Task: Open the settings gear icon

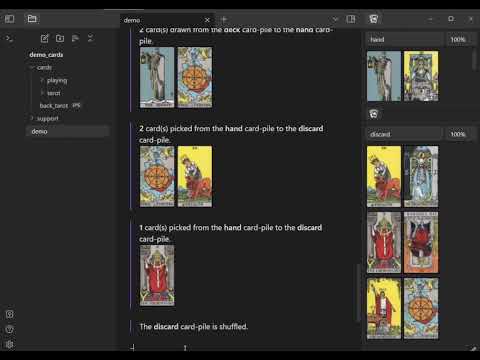Action: (10, 344)
